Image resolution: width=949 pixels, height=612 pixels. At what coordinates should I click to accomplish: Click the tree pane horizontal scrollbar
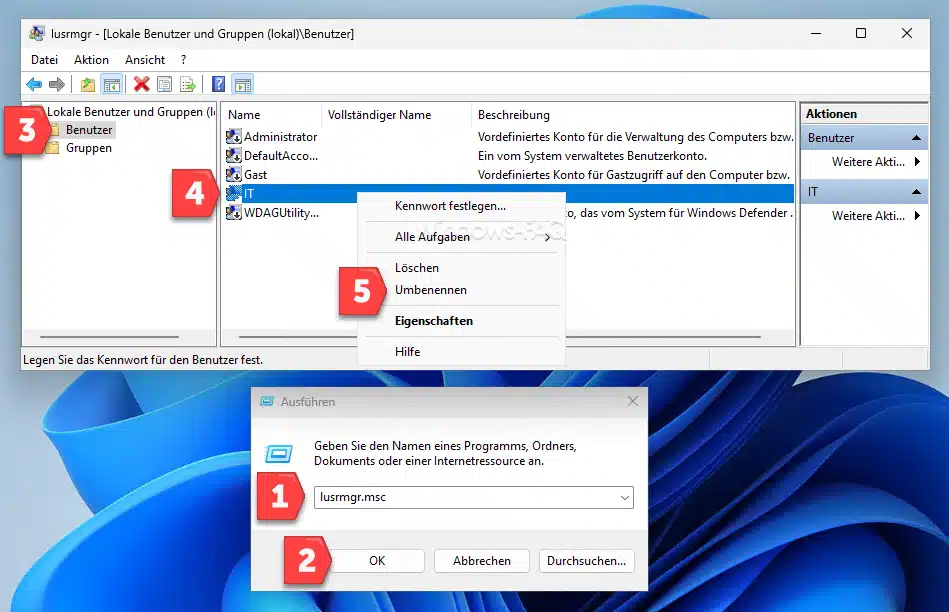109,337
